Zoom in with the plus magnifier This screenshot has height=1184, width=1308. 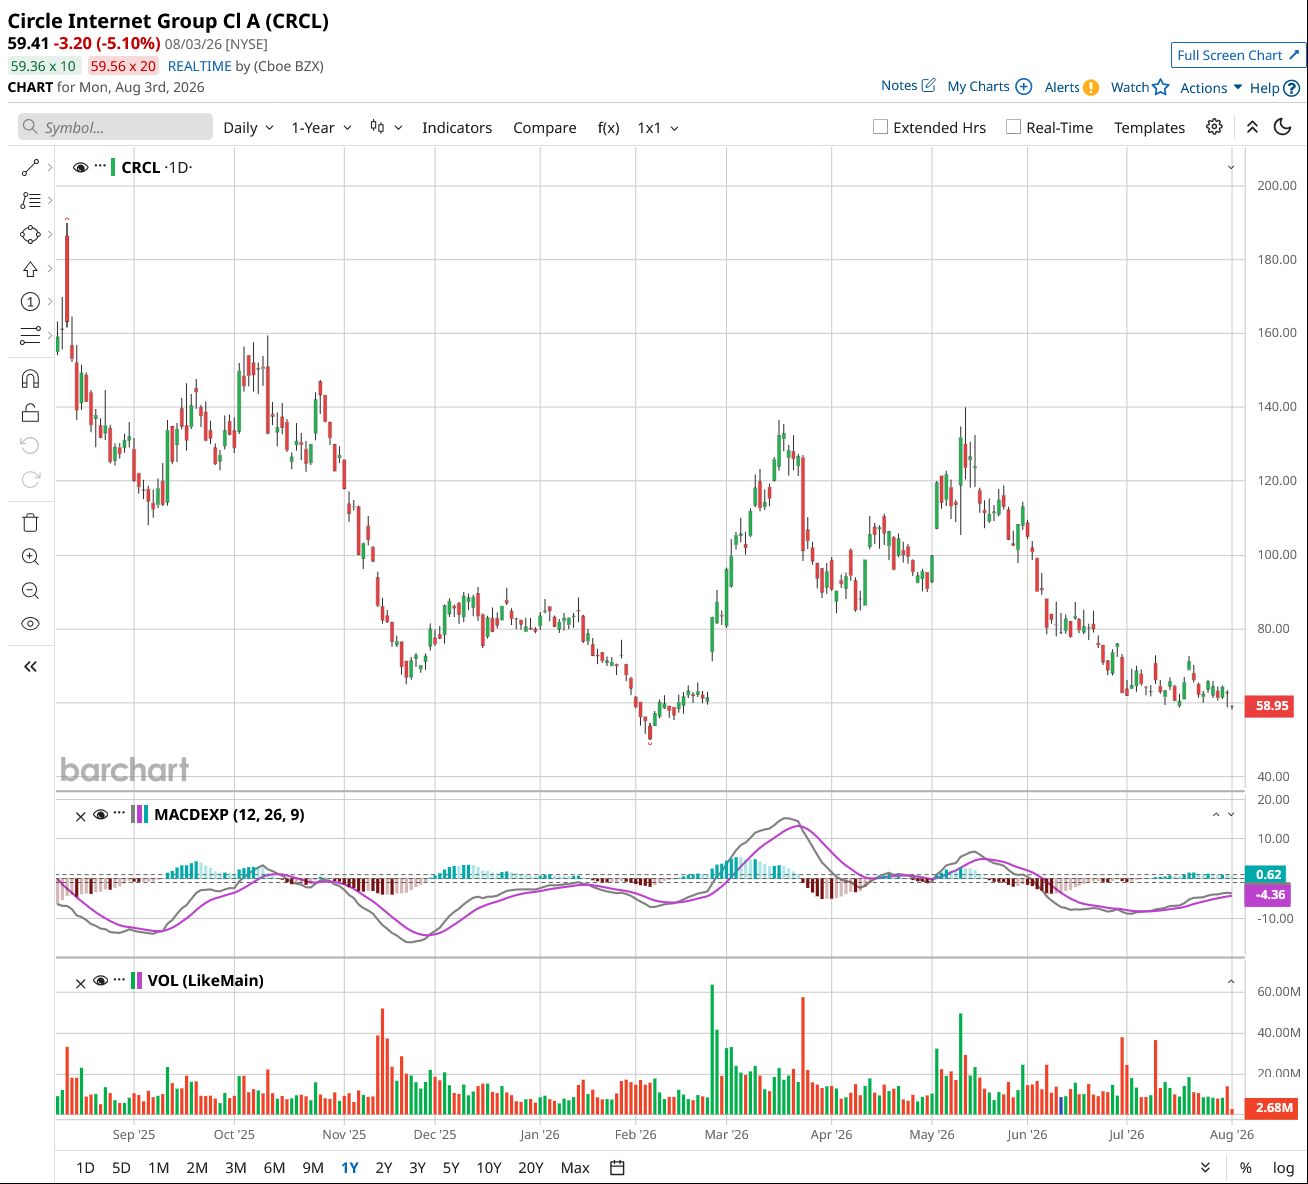coord(30,556)
